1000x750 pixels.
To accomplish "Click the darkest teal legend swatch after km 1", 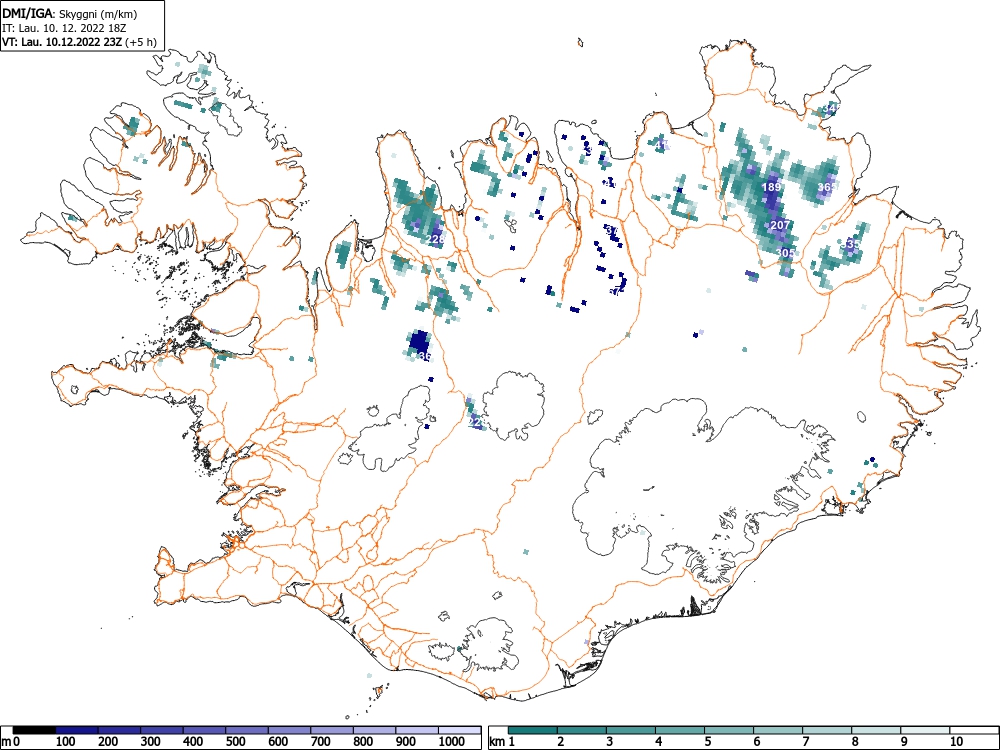I will tap(533, 730).
